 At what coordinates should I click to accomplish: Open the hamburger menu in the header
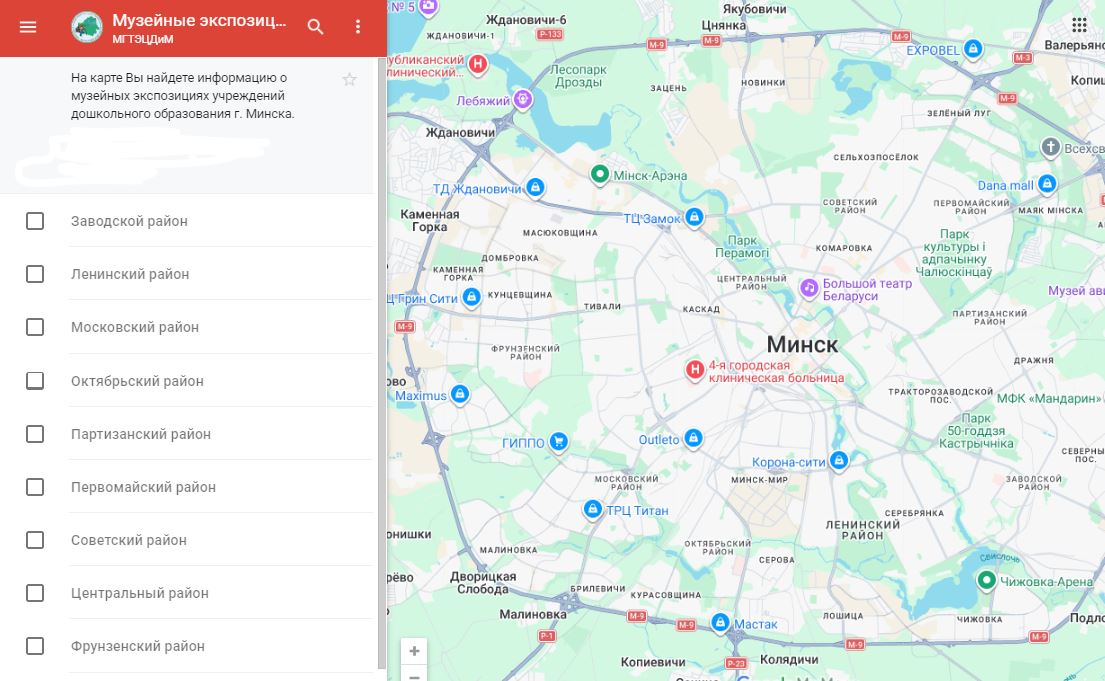(28, 27)
